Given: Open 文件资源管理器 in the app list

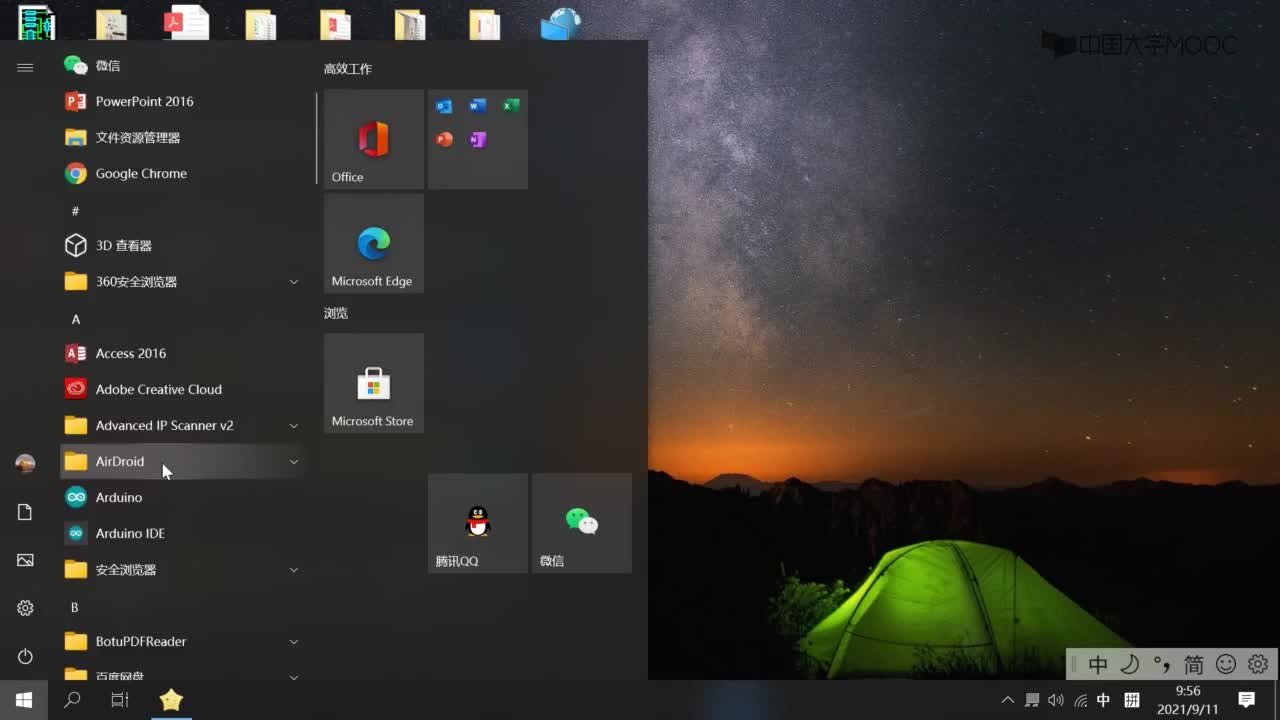Looking at the screenshot, I should coord(181,137).
